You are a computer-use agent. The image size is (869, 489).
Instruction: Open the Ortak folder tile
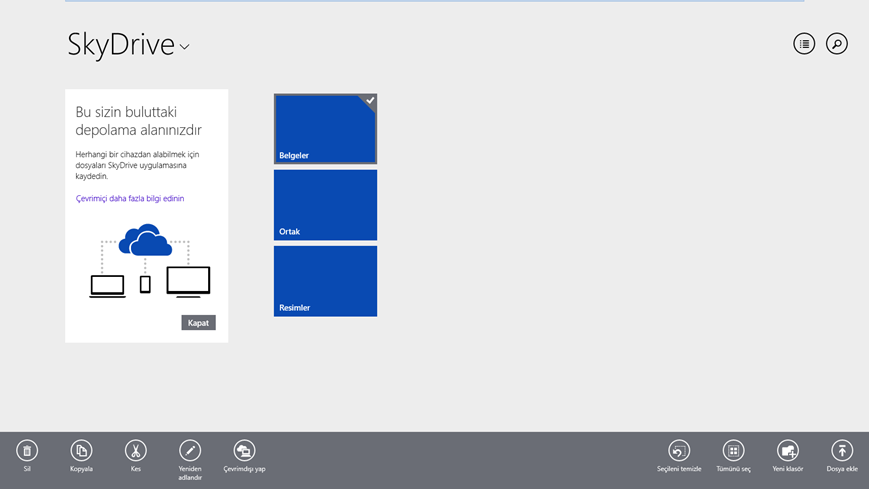325,205
